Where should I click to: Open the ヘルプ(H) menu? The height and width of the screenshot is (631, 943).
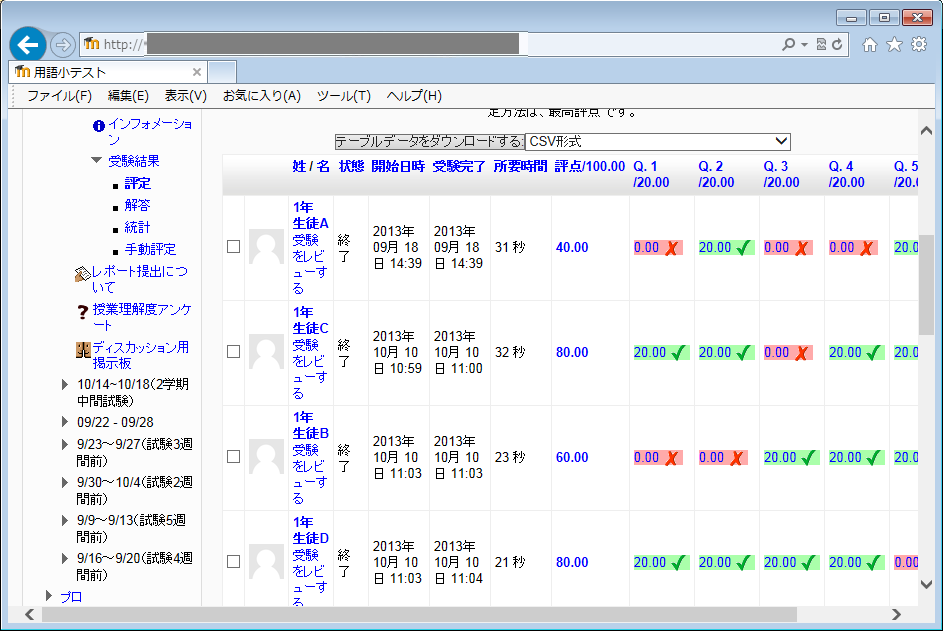pos(414,96)
